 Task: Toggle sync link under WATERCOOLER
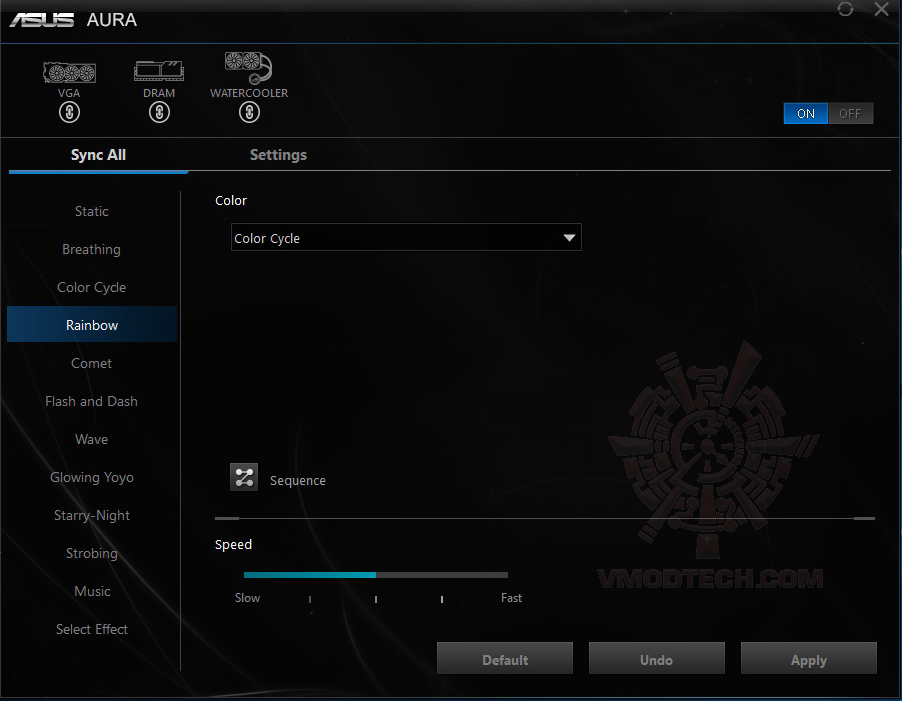point(249,112)
